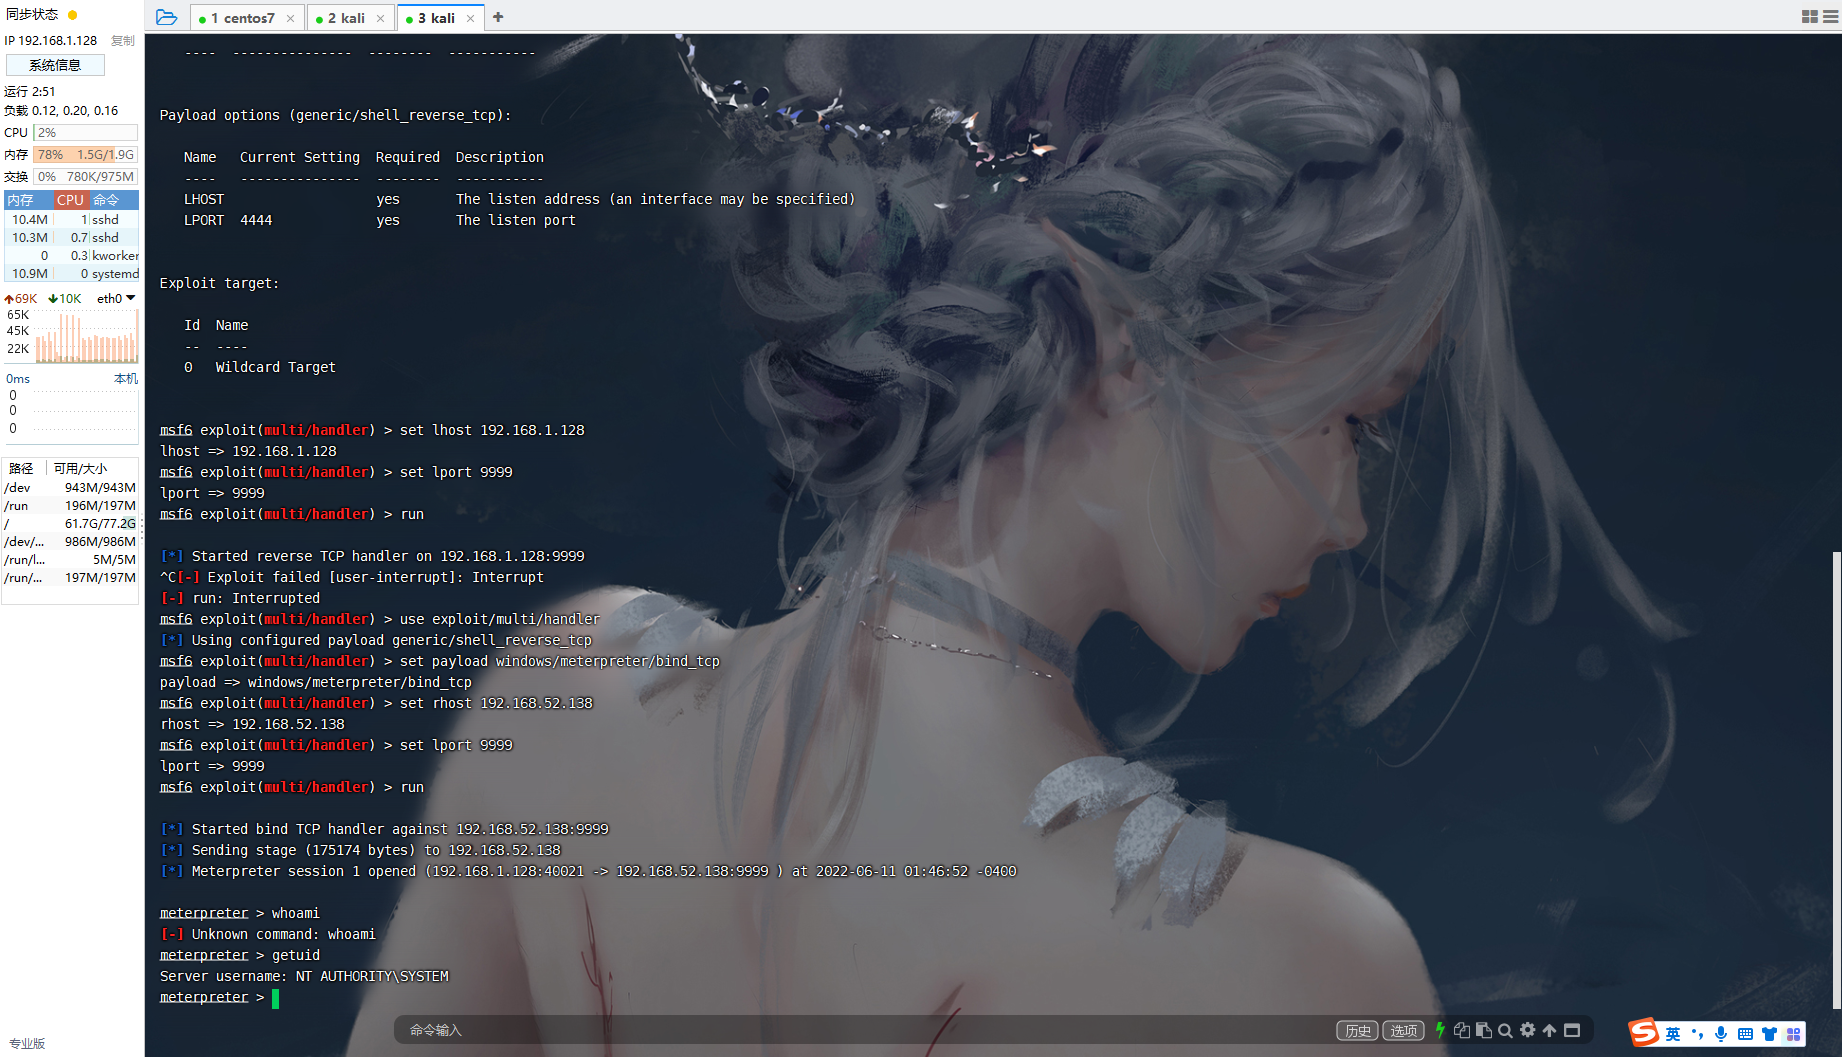1842x1057 pixels.
Task: Click the paste icon in command bar
Action: click(1484, 1030)
